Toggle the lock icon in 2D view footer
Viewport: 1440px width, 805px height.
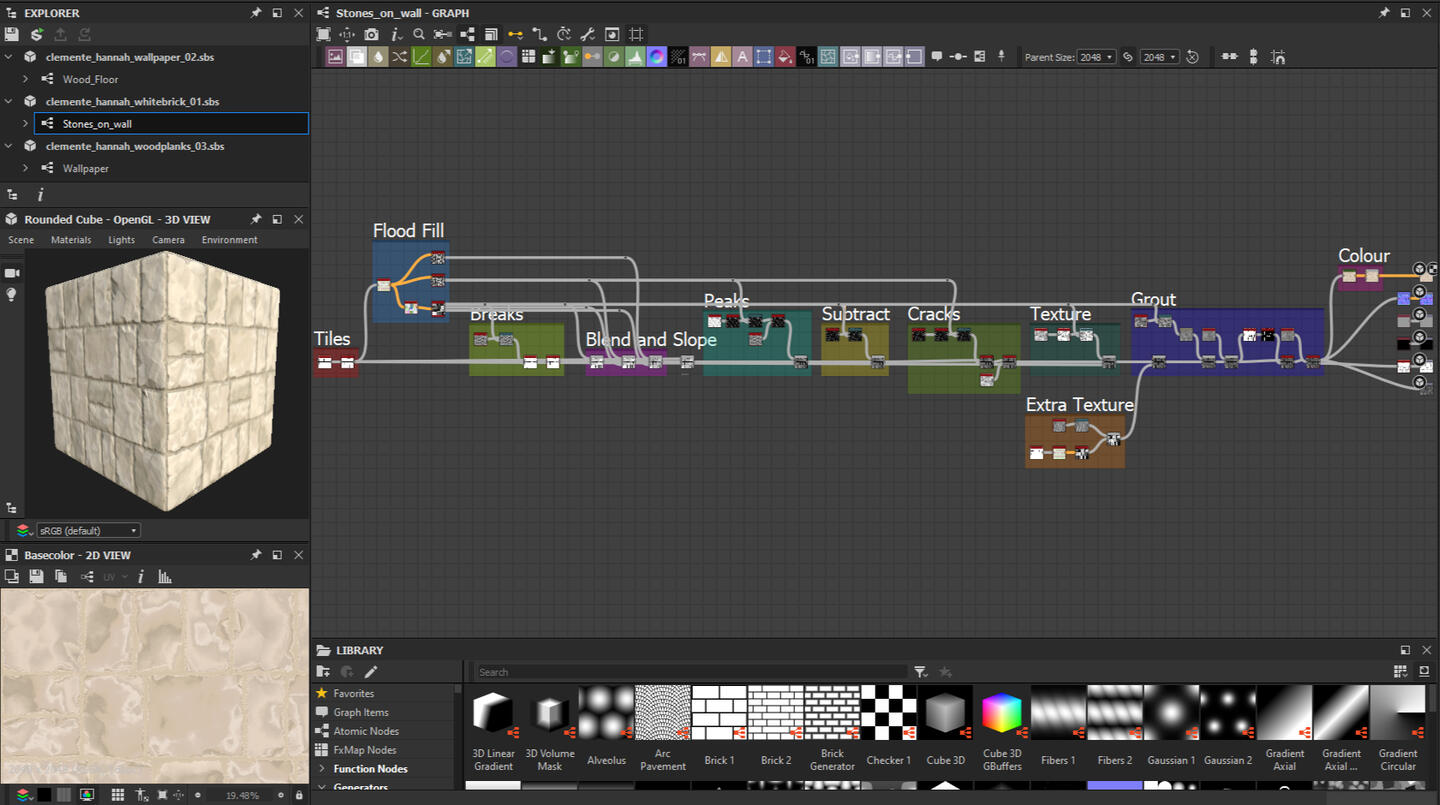click(298, 795)
